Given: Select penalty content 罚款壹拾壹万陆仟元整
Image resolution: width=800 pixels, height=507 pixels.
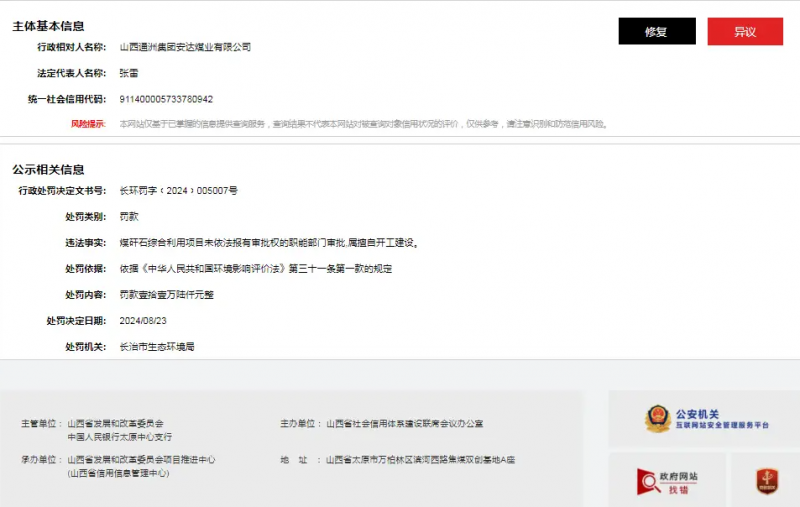Looking at the screenshot, I should point(166,295).
